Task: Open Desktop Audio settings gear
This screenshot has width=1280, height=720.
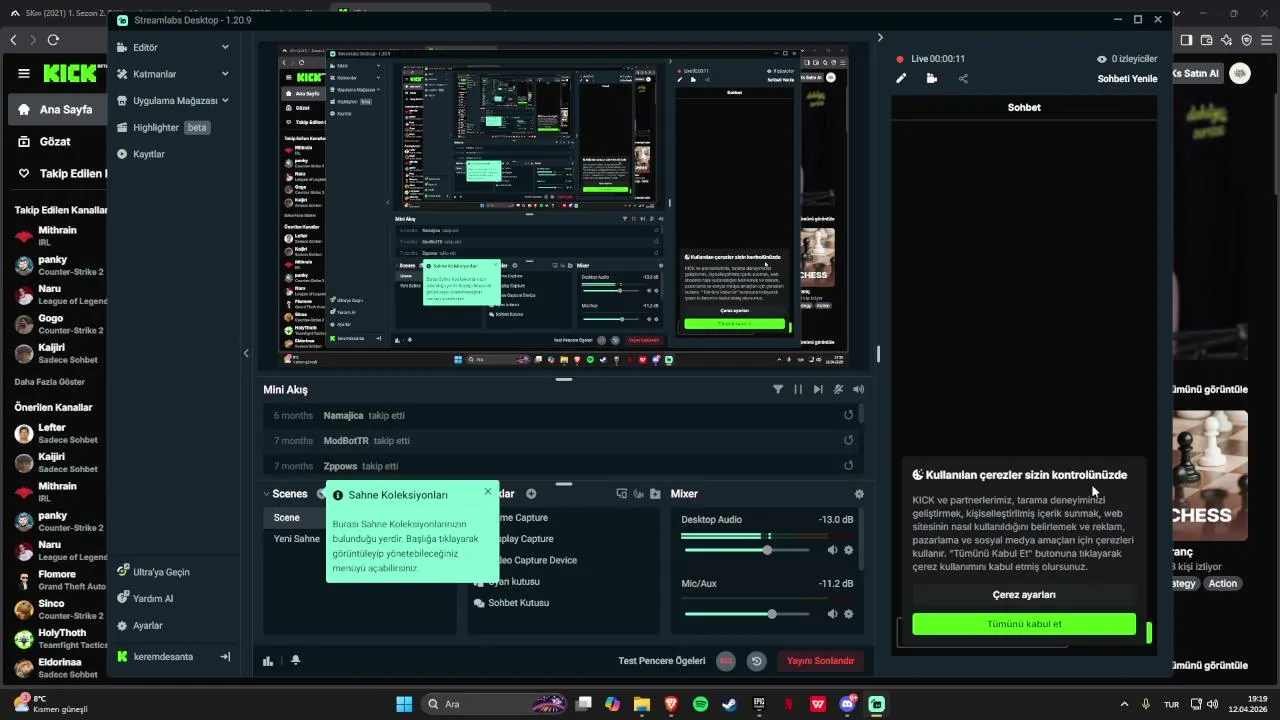Action: pos(849,550)
